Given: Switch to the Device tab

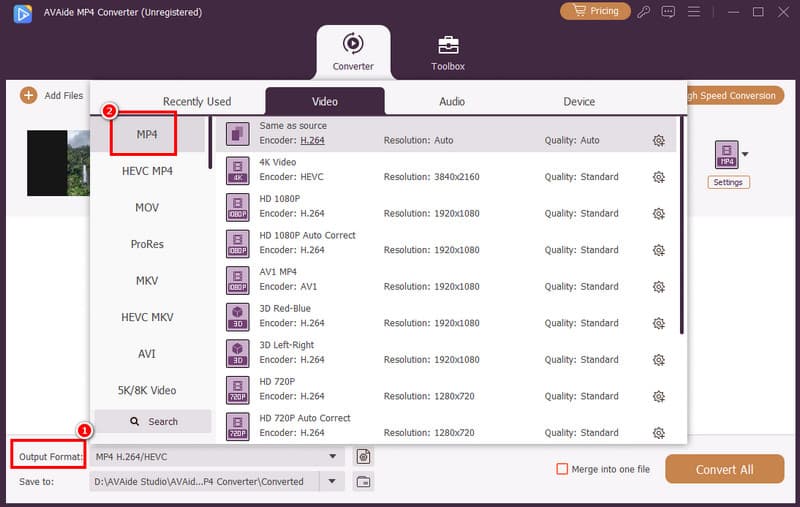Looking at the screenshot, I should click(x=579, y=101).
